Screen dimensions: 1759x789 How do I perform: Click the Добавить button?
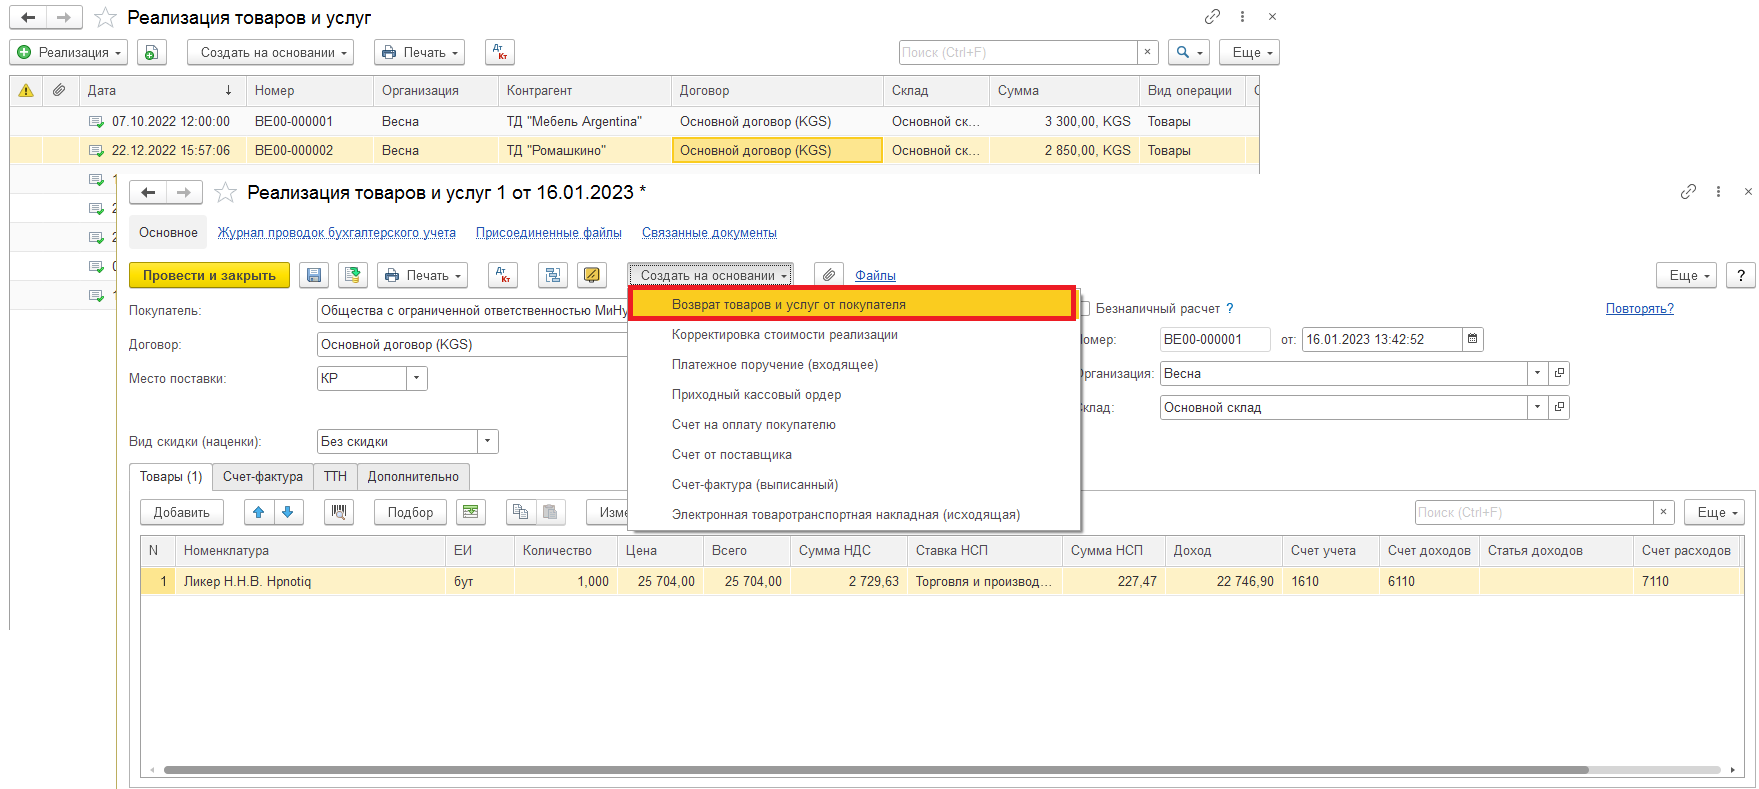[x=181, y=512]
